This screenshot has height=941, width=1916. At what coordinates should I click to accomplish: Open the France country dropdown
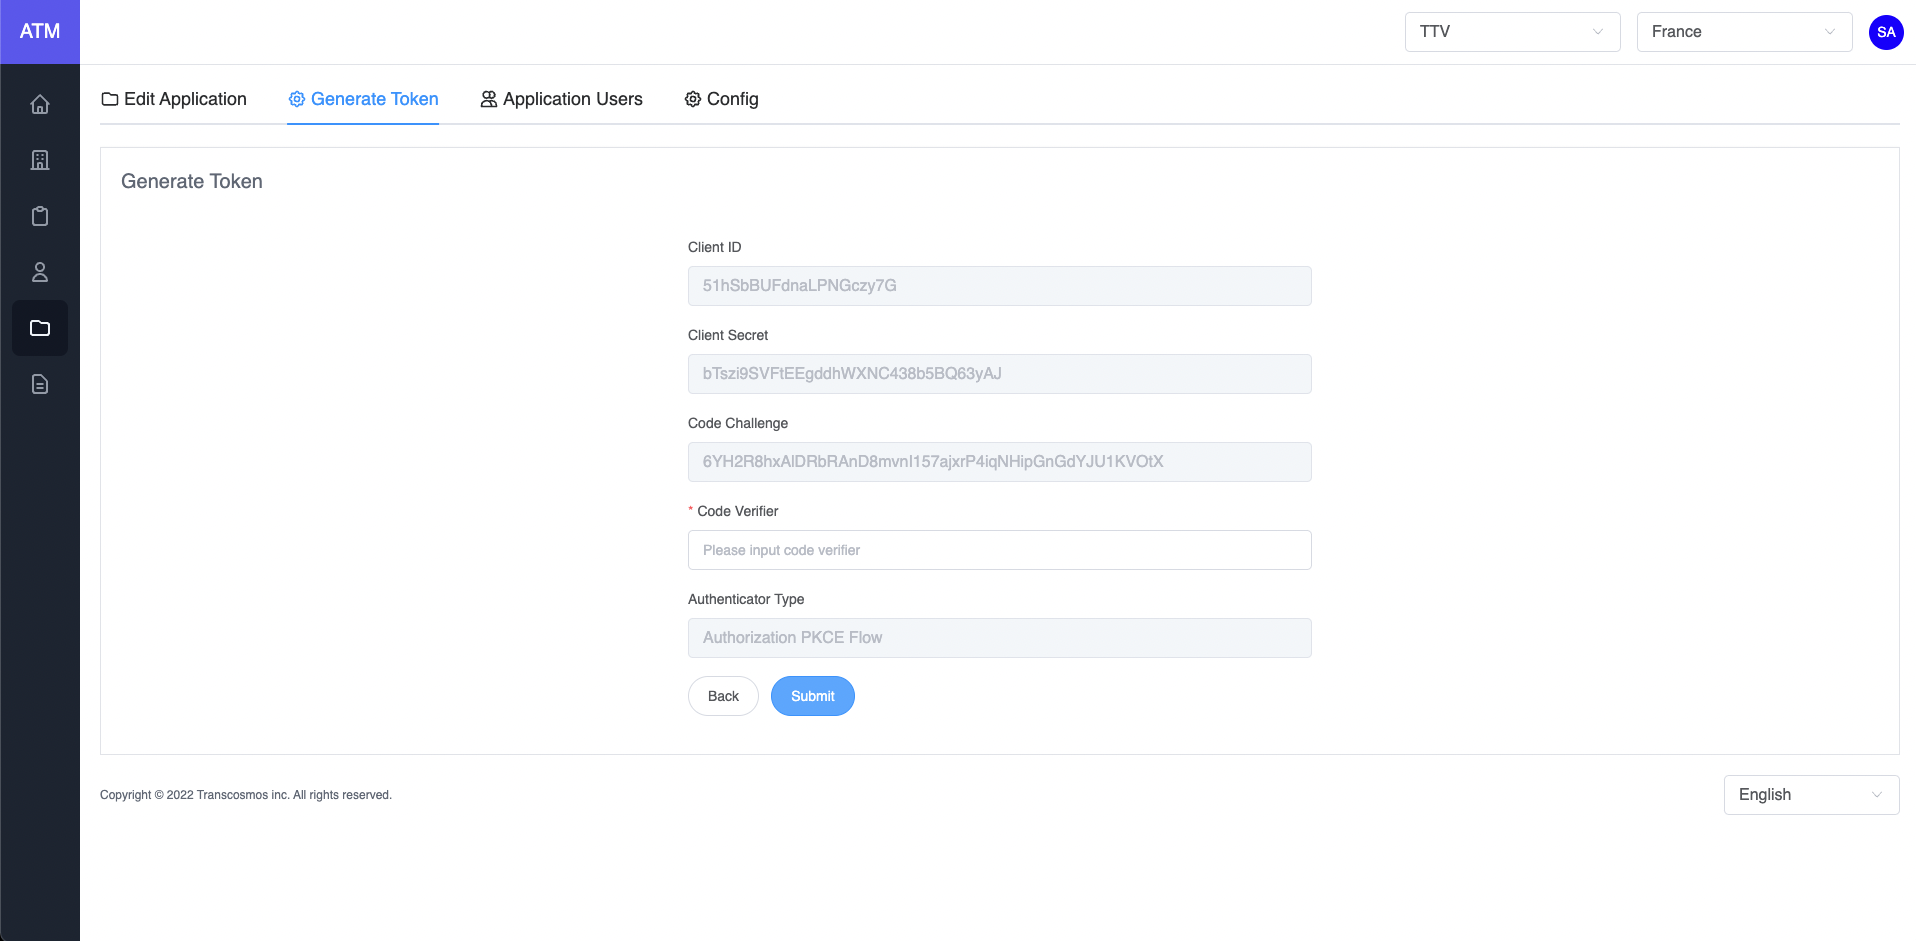(1744, 32)
